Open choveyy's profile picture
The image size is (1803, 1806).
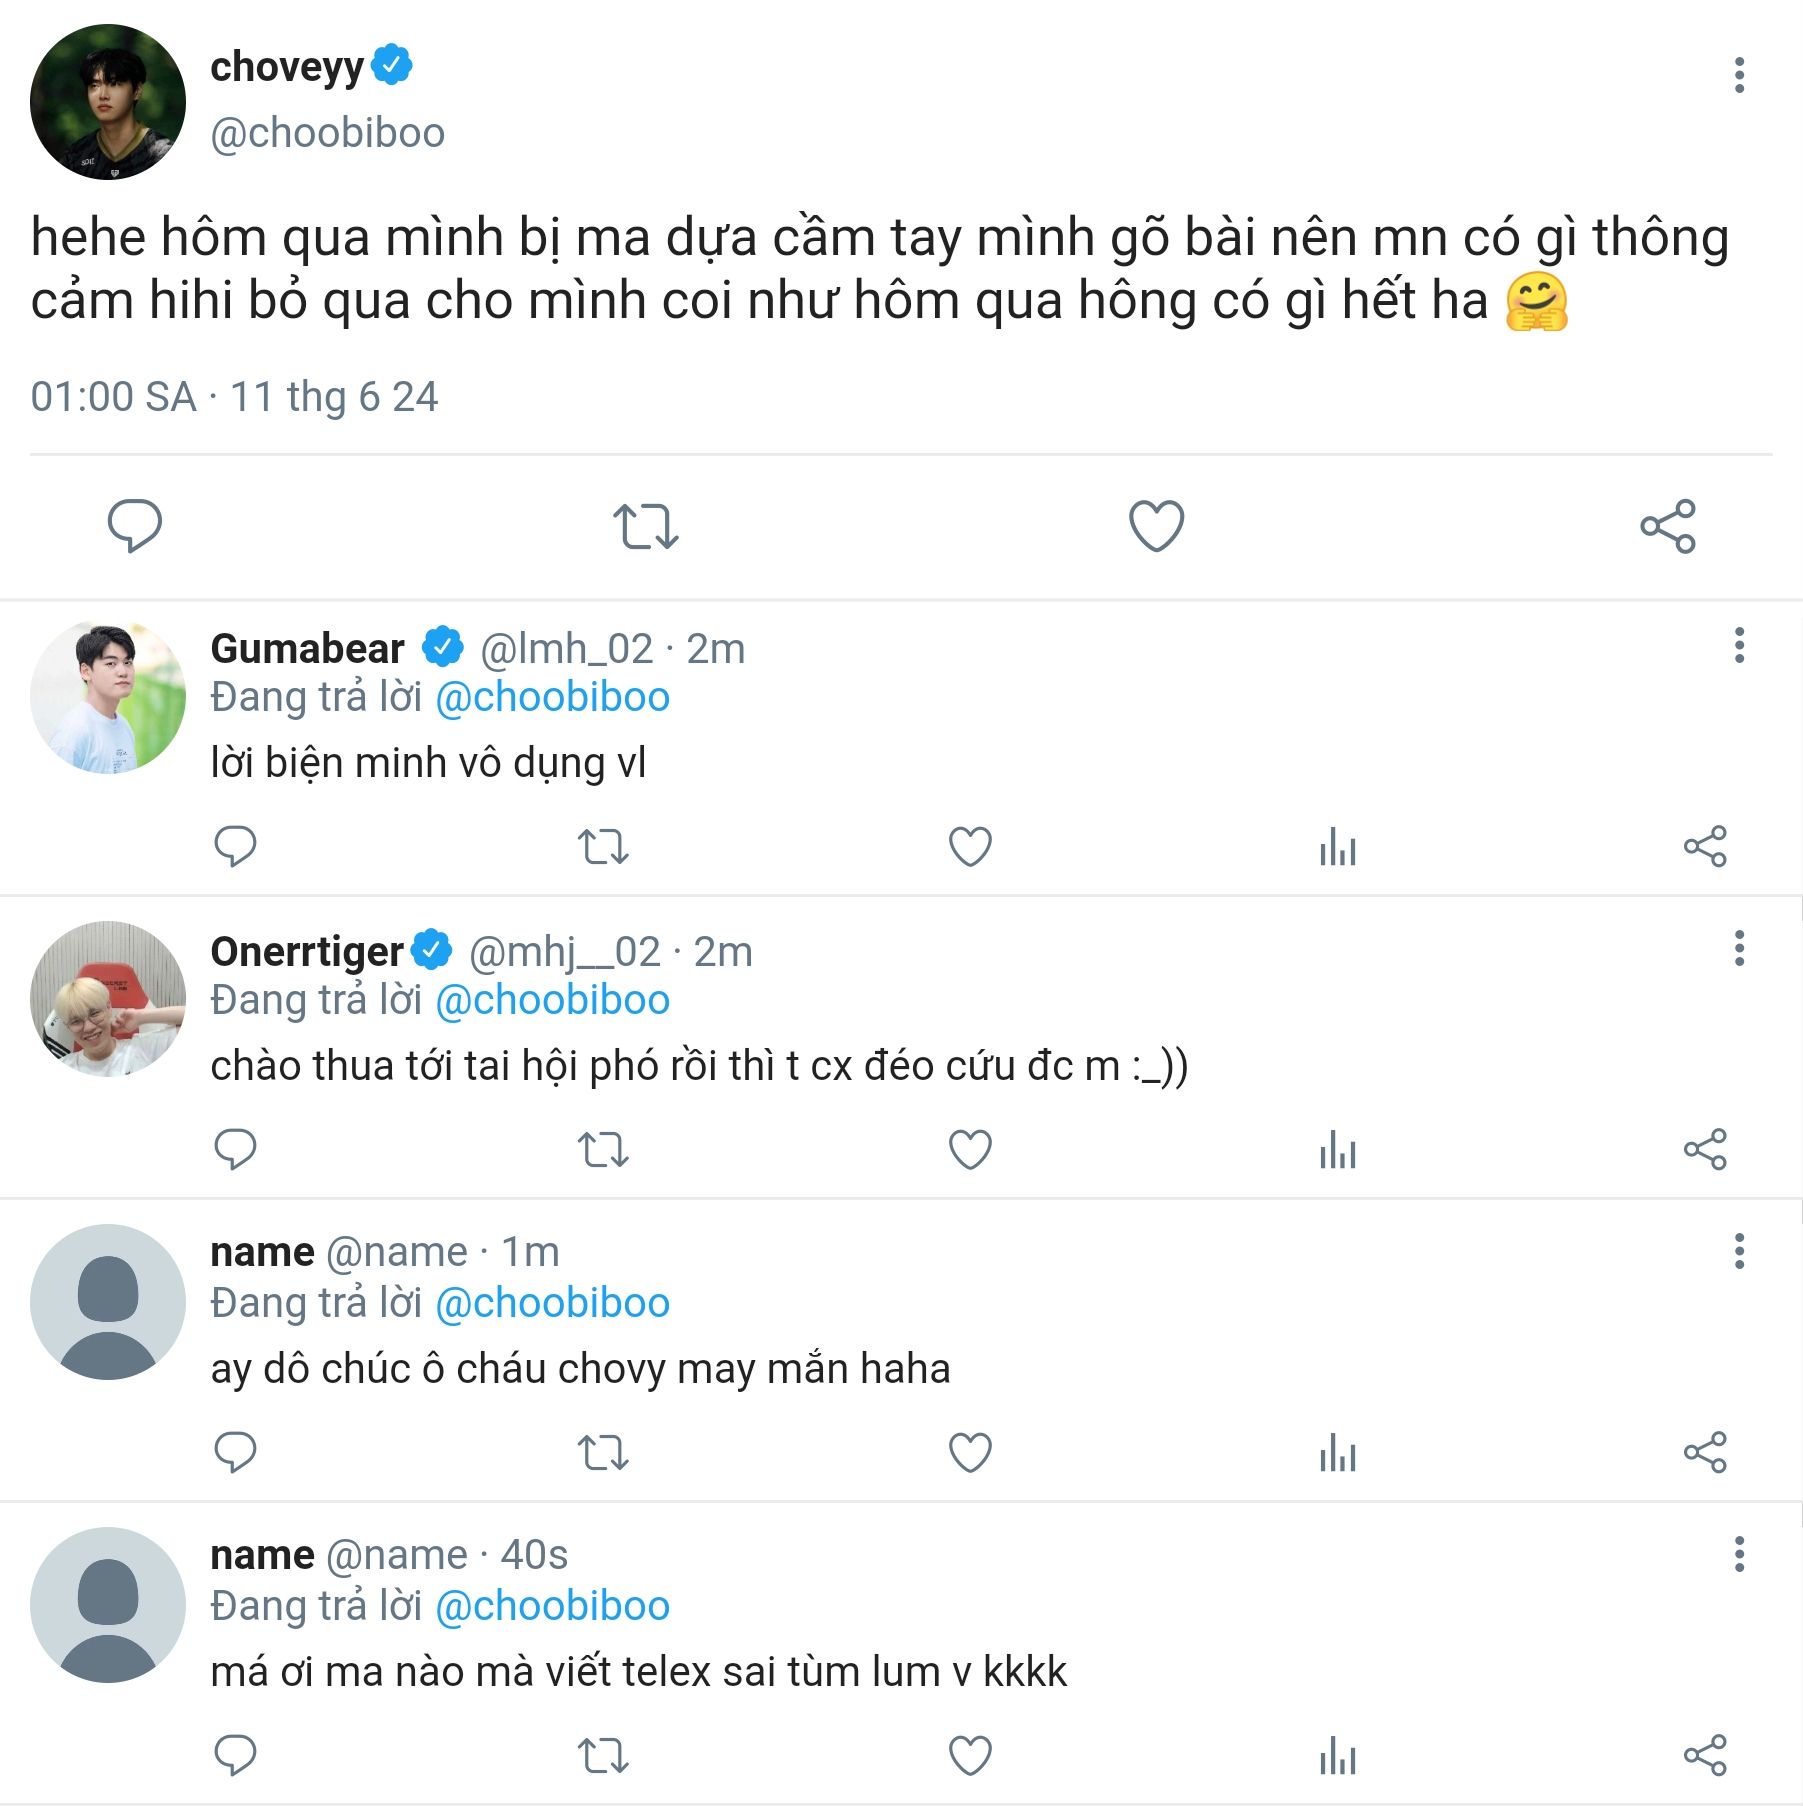pos(108,102)
